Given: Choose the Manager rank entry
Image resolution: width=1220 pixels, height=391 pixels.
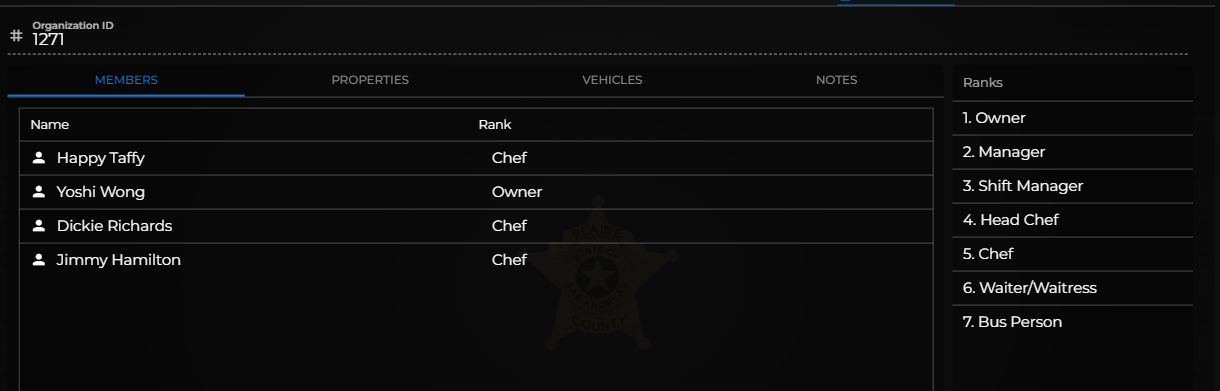Looking at the screenshot, I should point(1072,152).
